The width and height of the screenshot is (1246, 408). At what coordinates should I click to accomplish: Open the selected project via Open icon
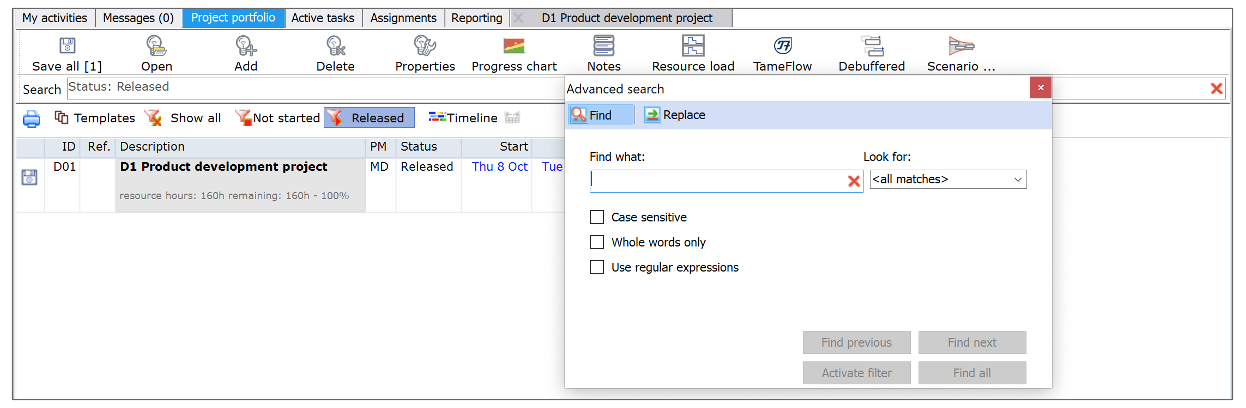[156, 45]
